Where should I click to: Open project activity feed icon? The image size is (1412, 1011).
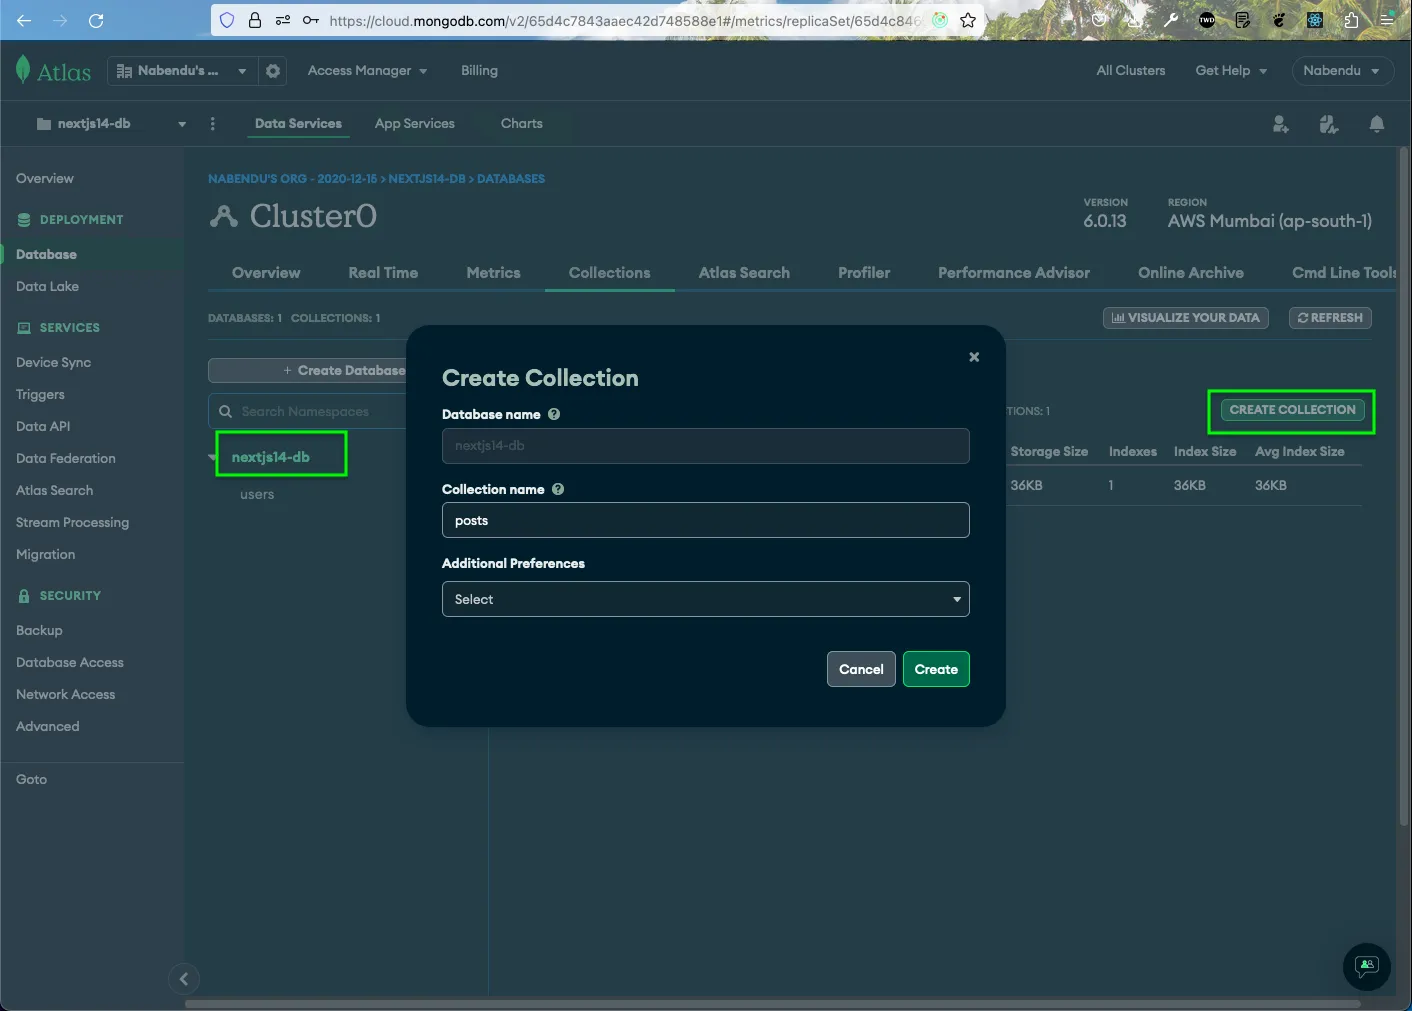[x=1328, y=124]
